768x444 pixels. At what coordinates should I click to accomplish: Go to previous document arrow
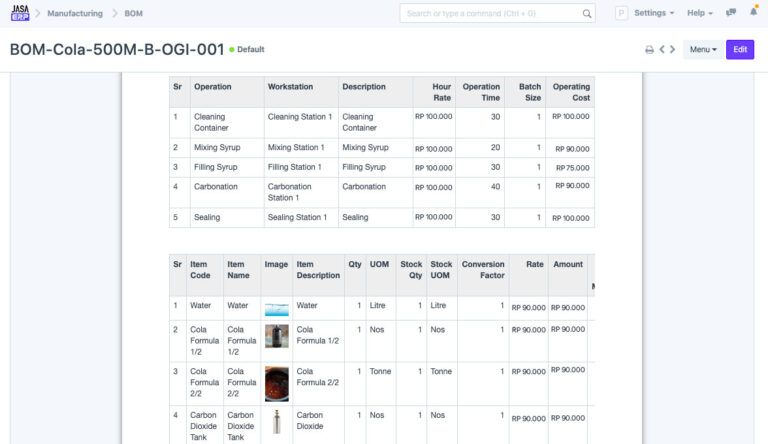(x=661, y=49)
